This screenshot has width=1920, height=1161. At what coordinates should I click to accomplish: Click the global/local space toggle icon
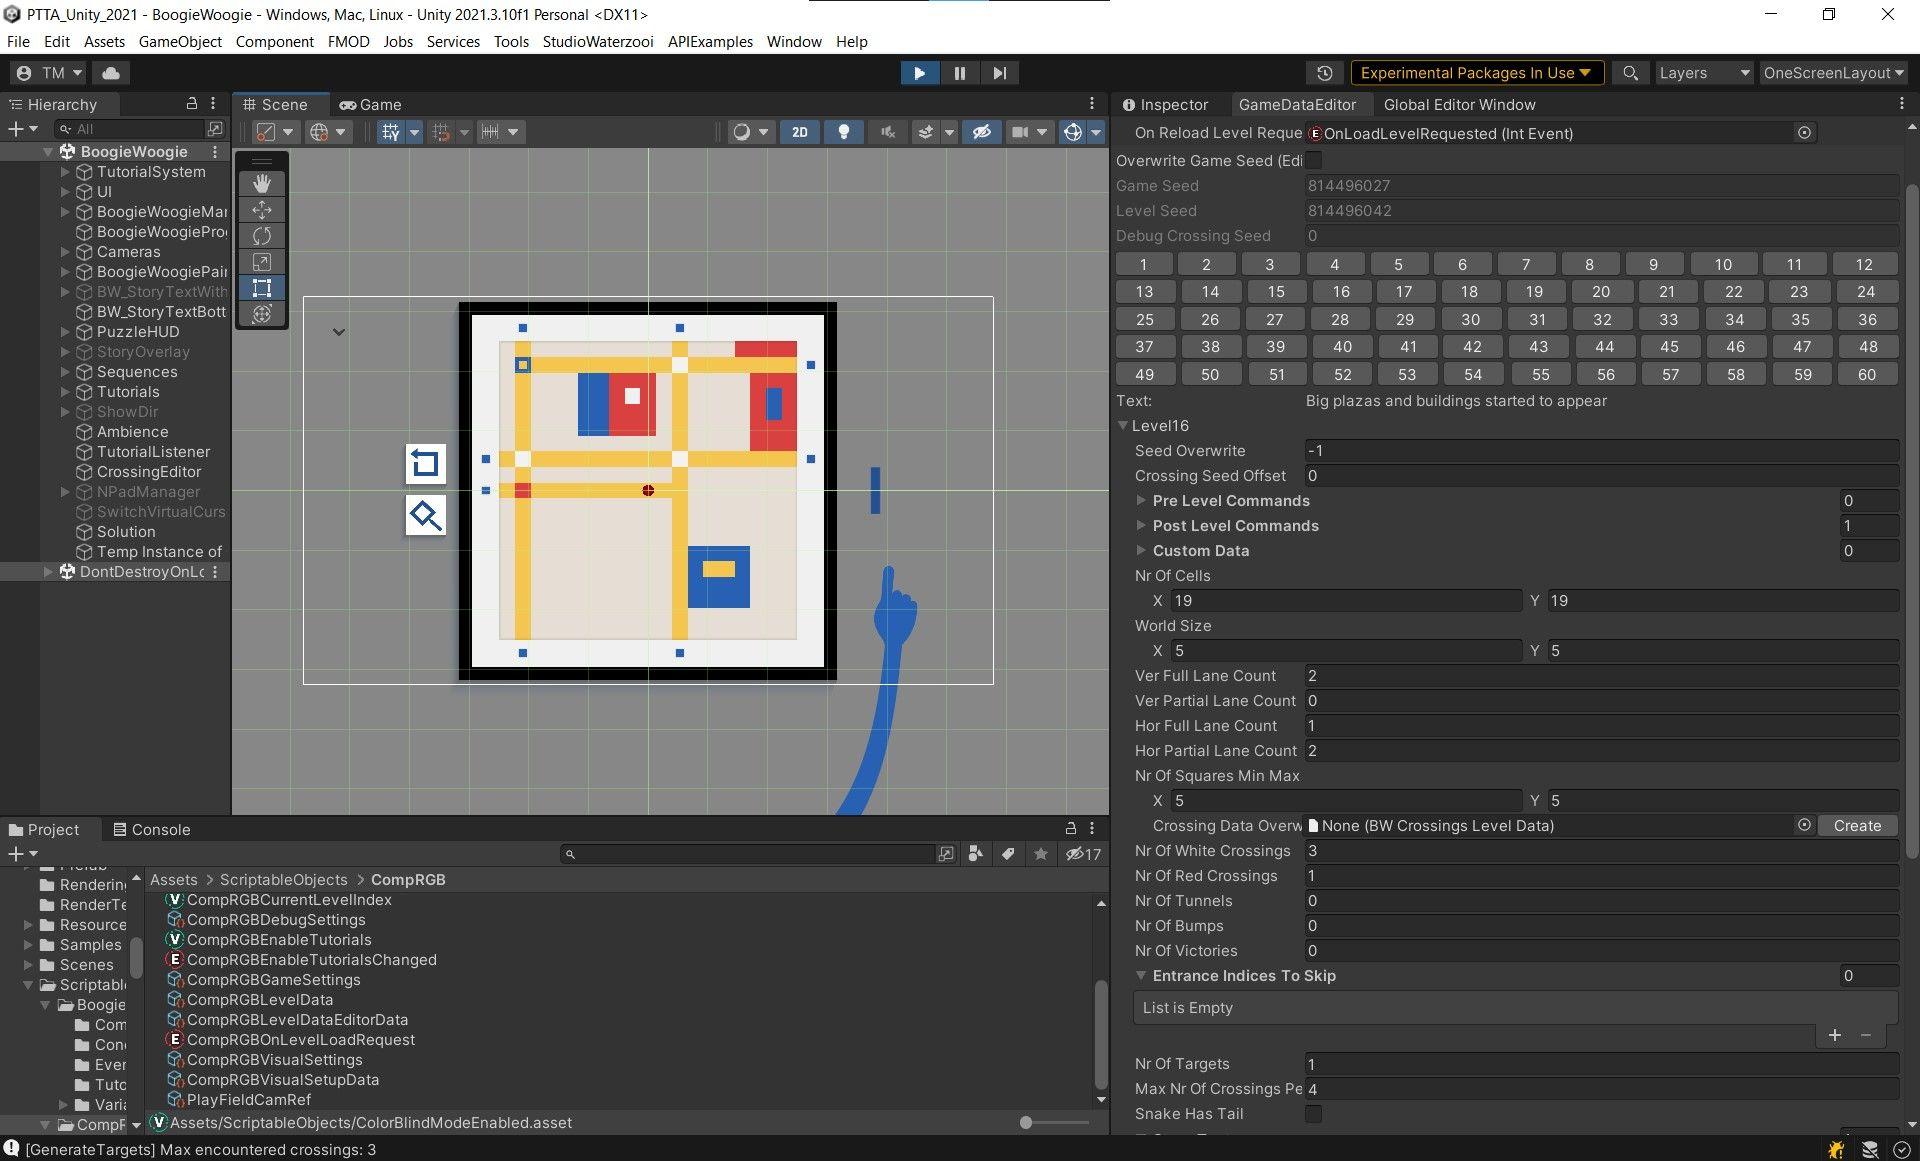pyautogui.click(x=320, y=132)
